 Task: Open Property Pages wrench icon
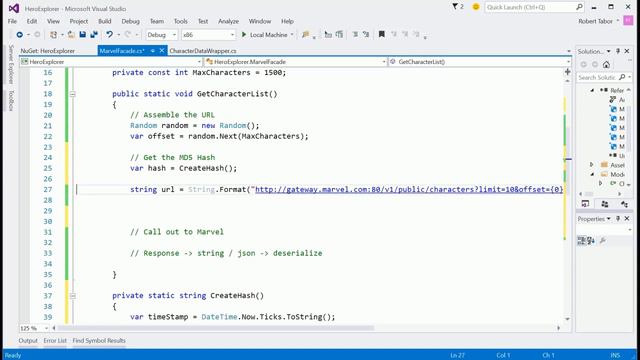coord(603,240)
